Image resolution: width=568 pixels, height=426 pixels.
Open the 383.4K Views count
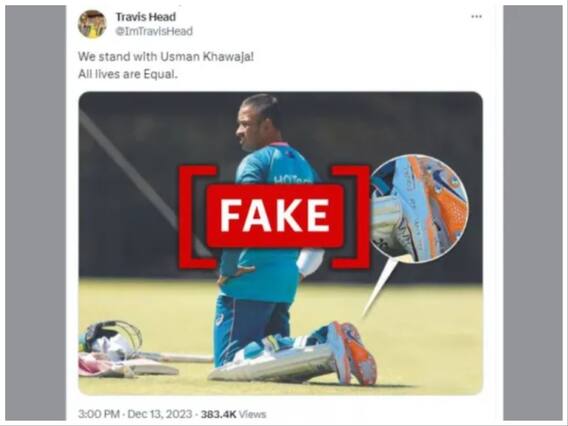point(234,414)
